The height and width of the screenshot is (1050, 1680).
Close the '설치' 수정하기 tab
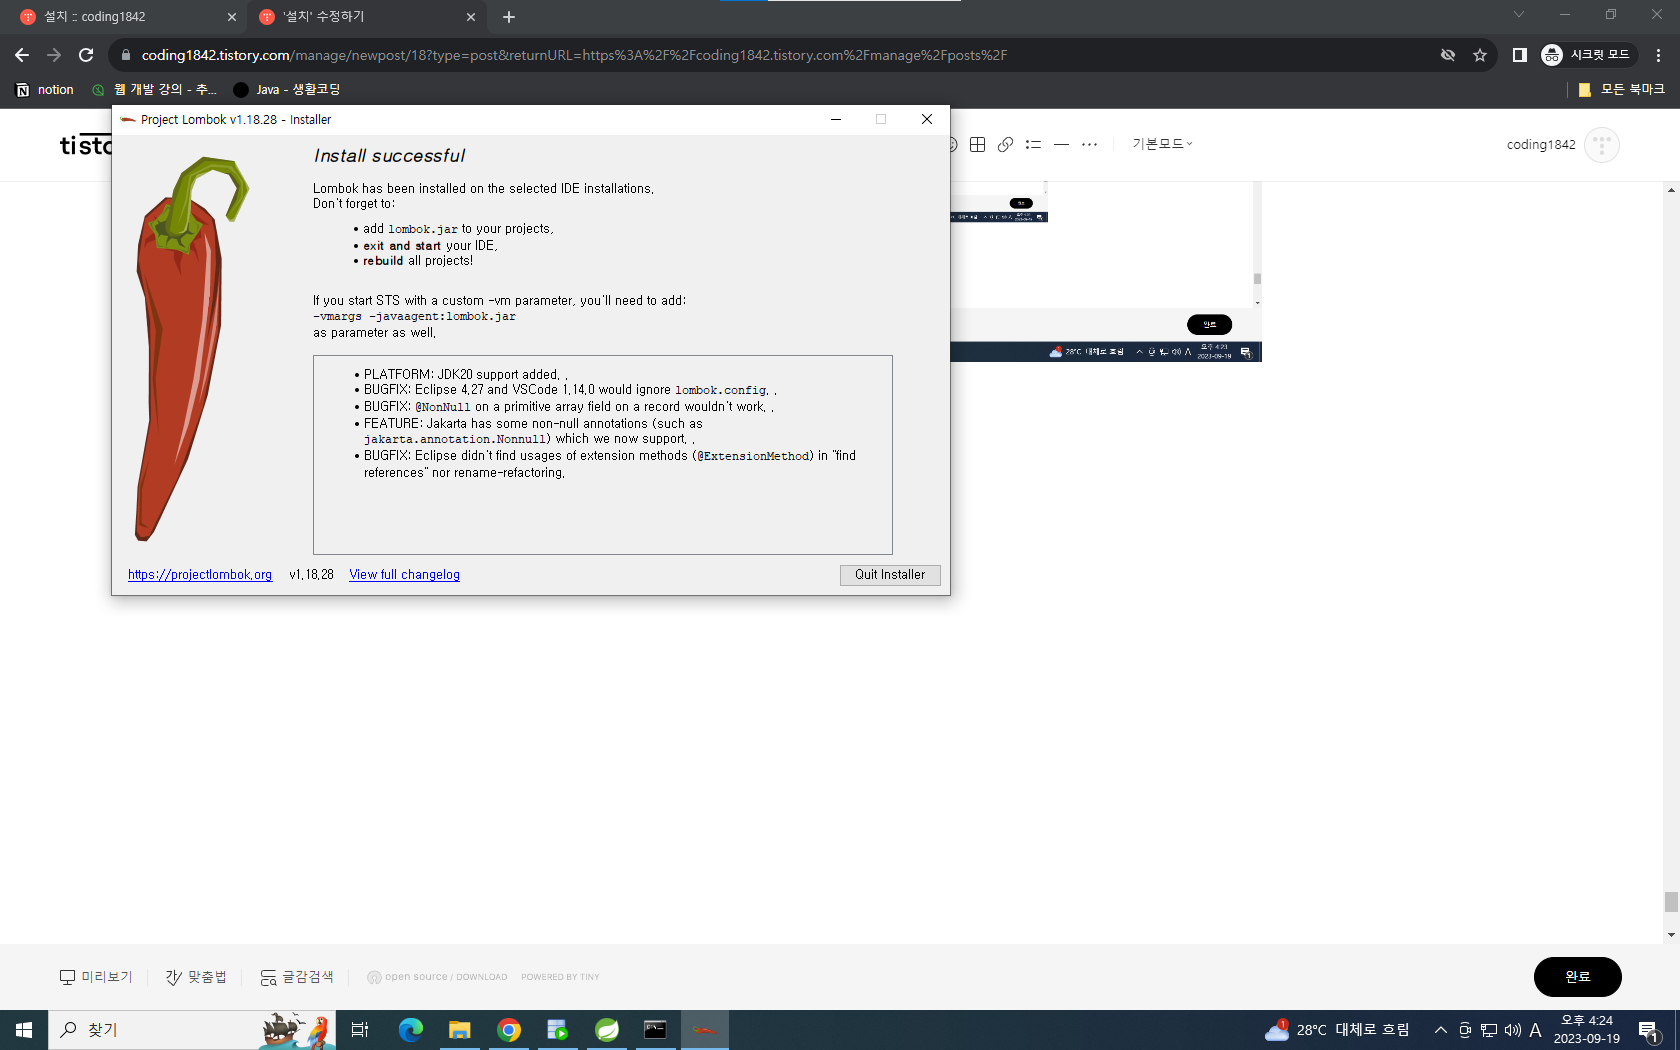pos(471,17)
